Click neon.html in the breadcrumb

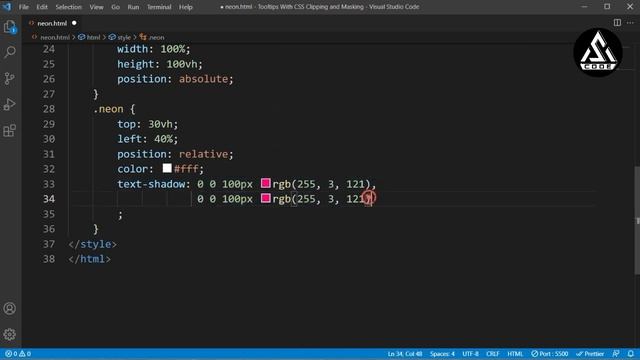tap(55, 37)
